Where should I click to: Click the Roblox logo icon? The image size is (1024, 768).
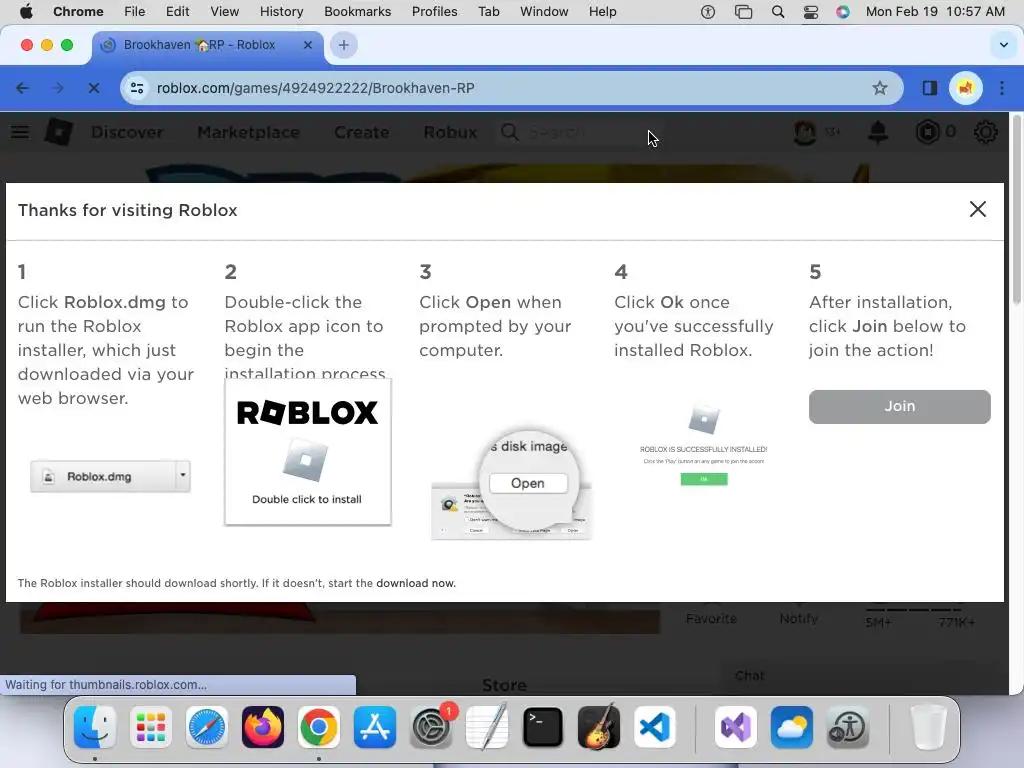(x=59, y=133)
